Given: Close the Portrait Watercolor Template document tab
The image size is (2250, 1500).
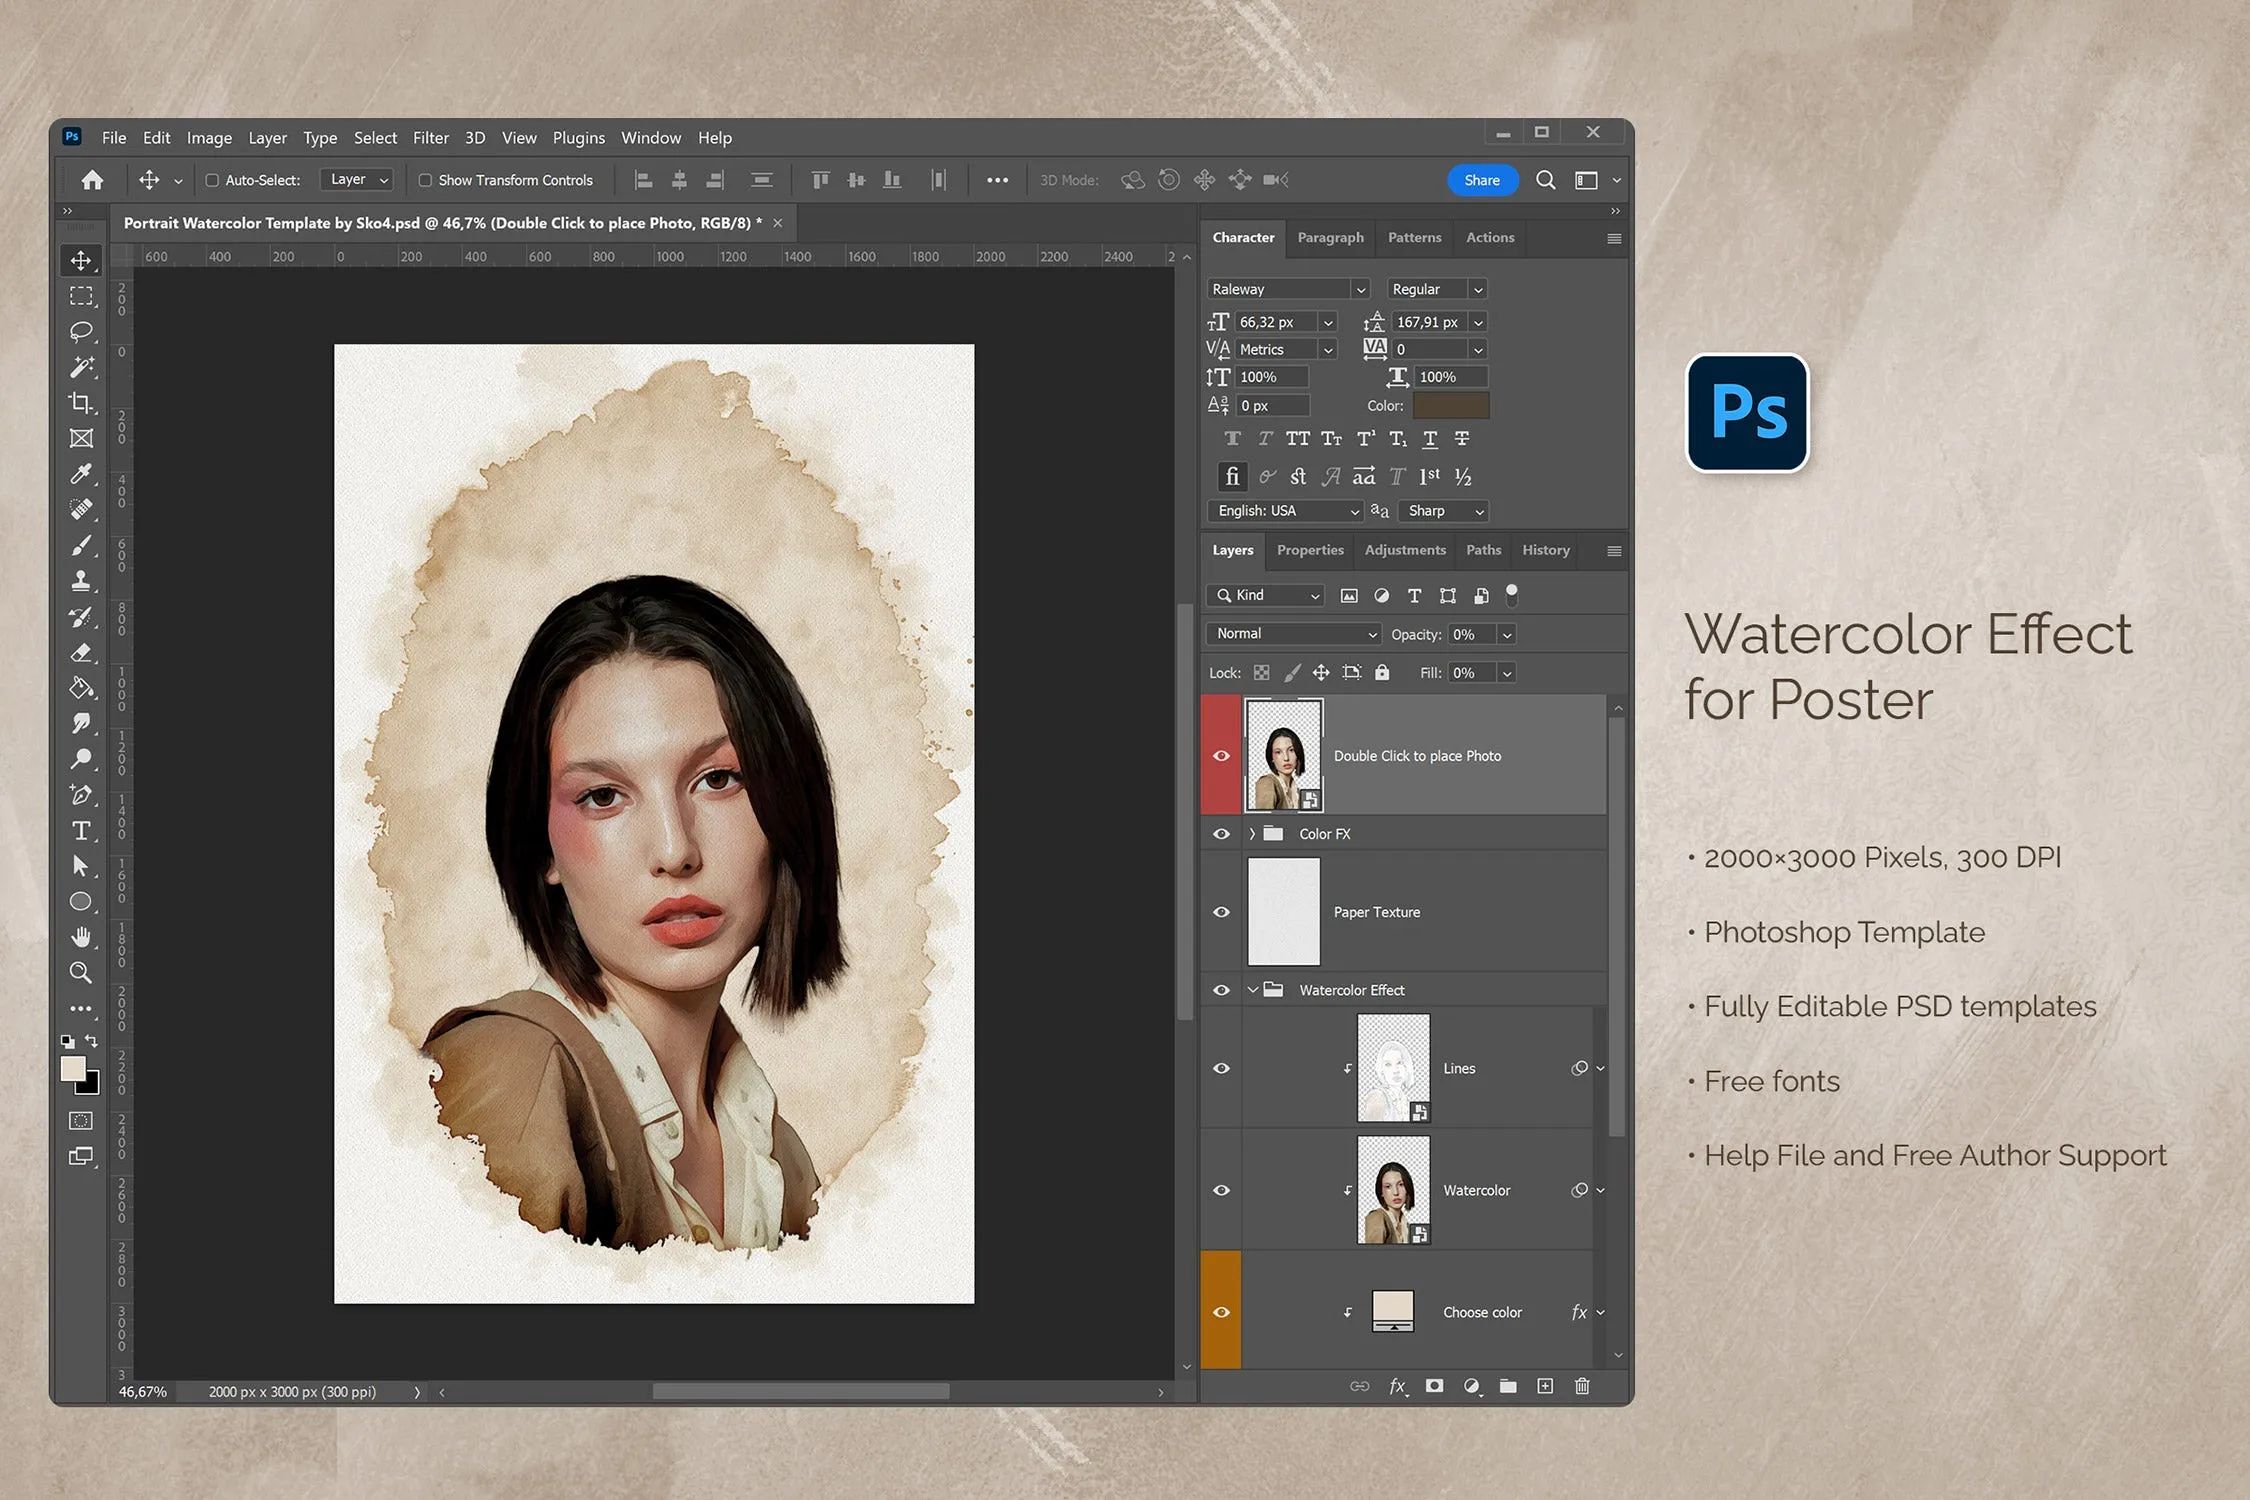Looking at the screenshot, I should point(778,223).
